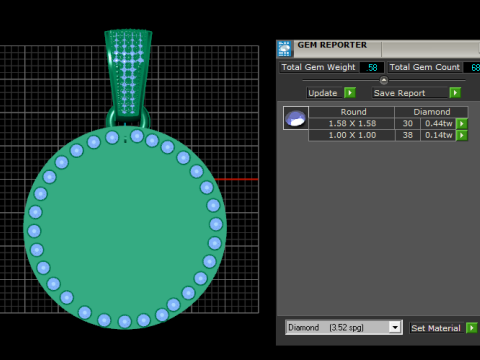Click the 0.14tw weight cell

[x=438, y=135]
